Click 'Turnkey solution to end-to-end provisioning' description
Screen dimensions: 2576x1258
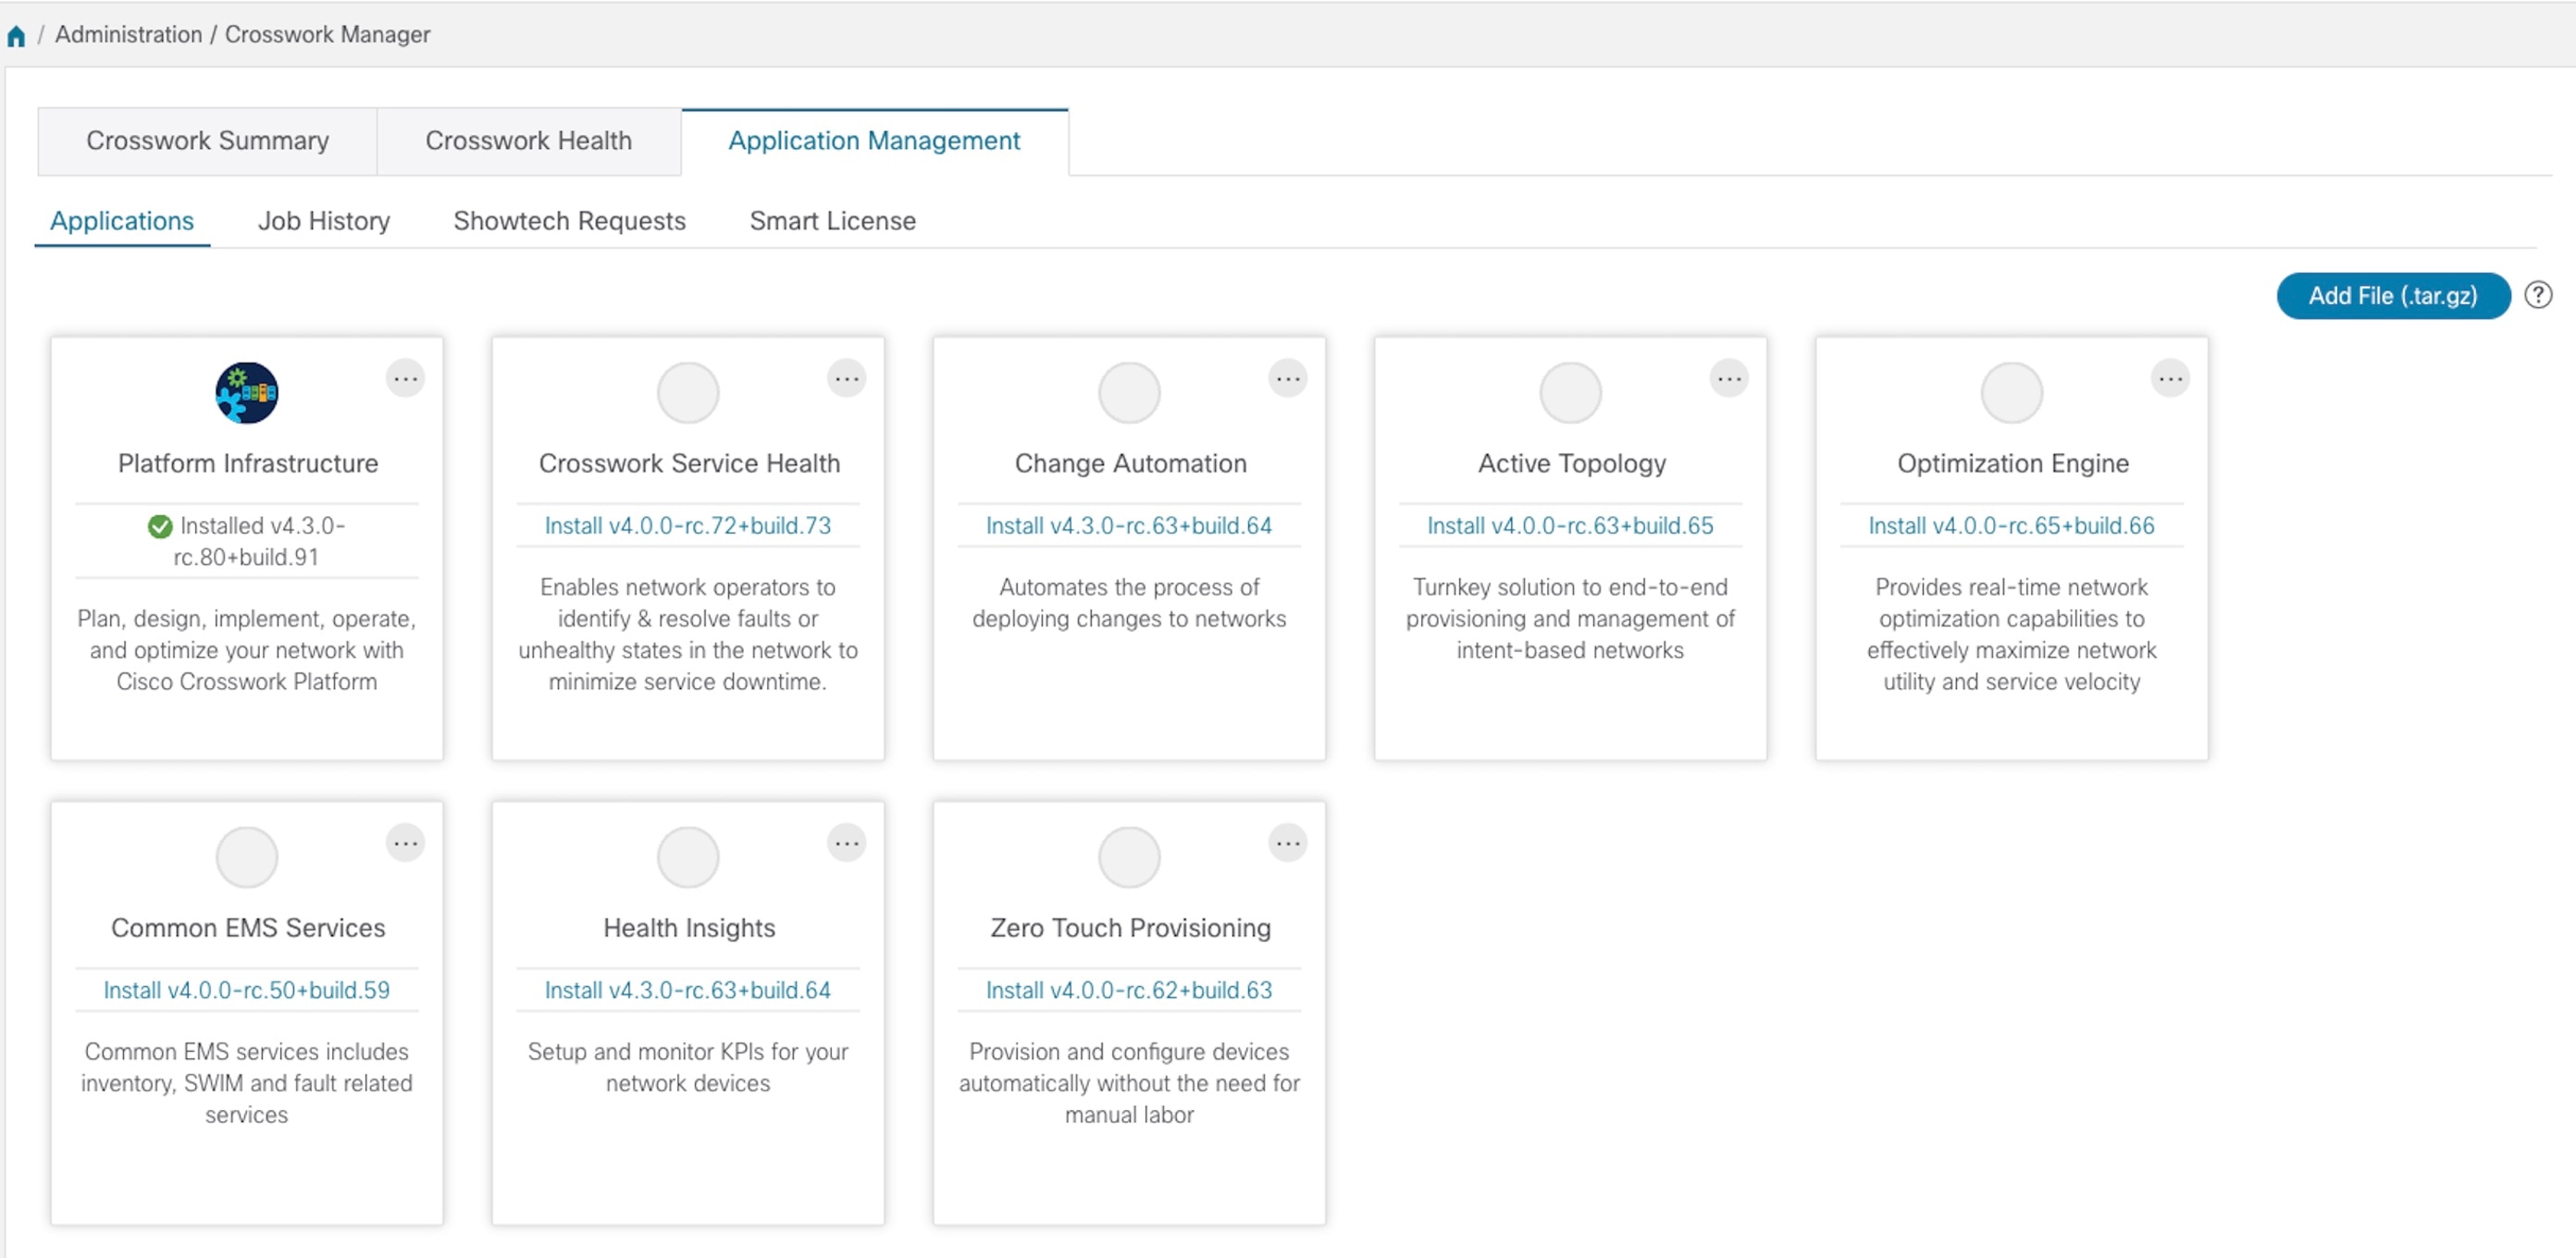[1570, 619]
